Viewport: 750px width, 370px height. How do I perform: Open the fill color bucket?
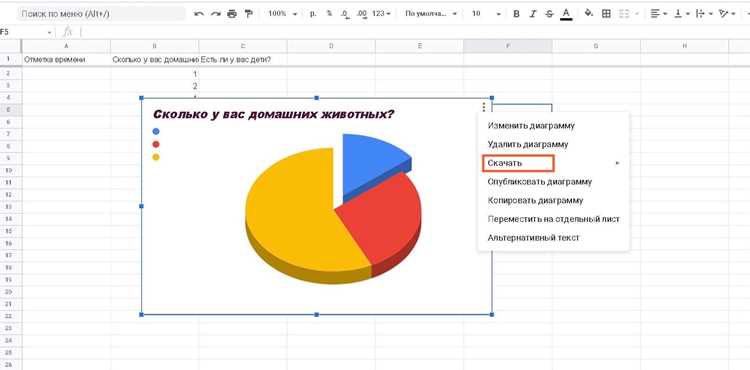point(589,14)
